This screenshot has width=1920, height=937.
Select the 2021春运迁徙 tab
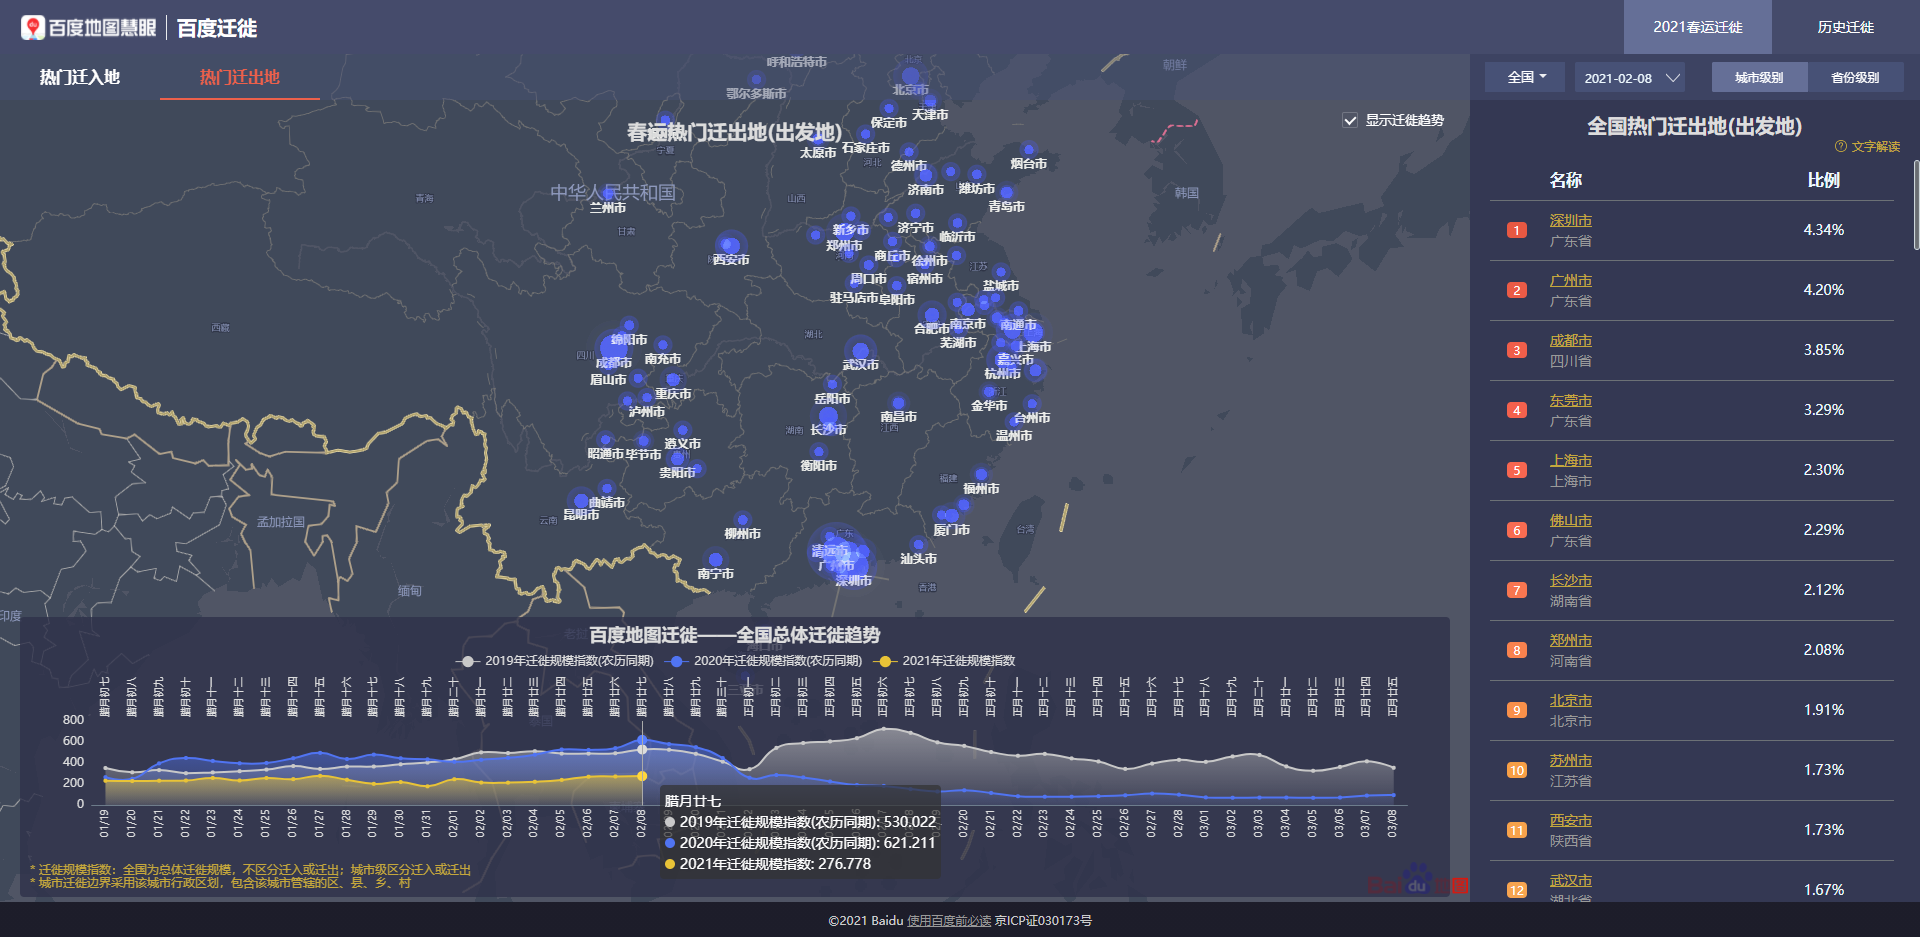pos(1697,27)
